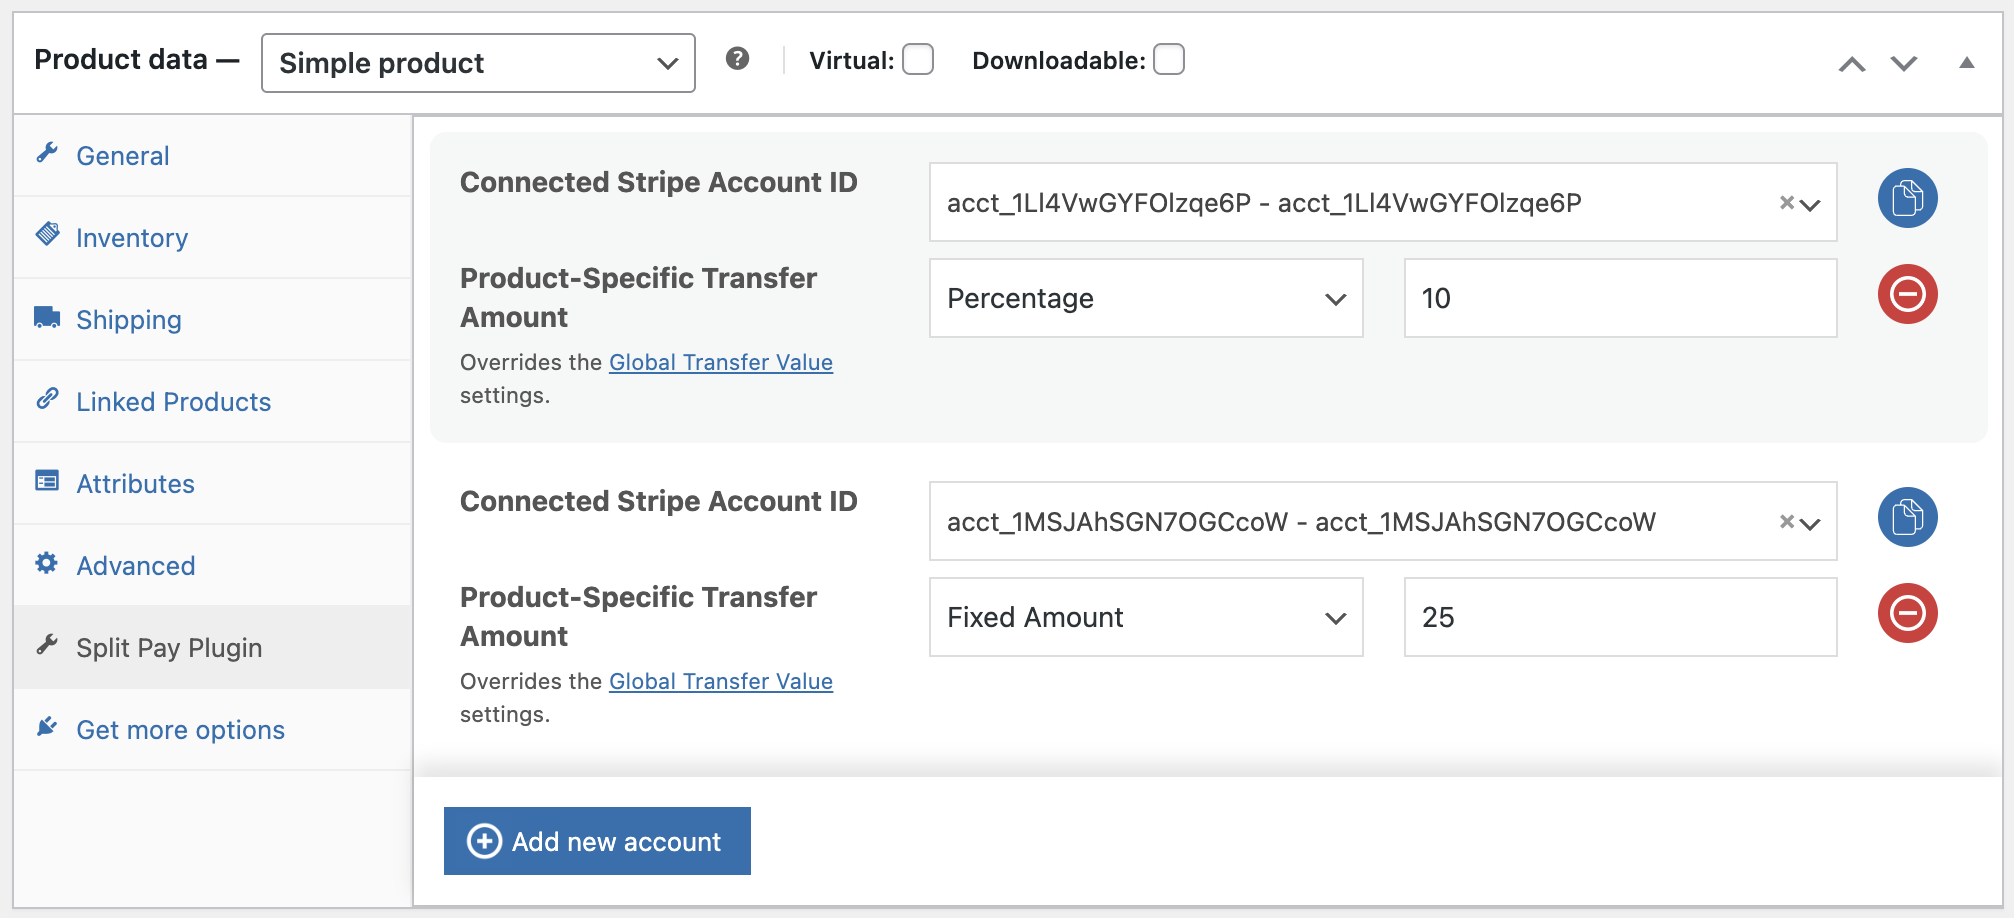Open the first Global Transfer Value link

click(x=720, y=362)
